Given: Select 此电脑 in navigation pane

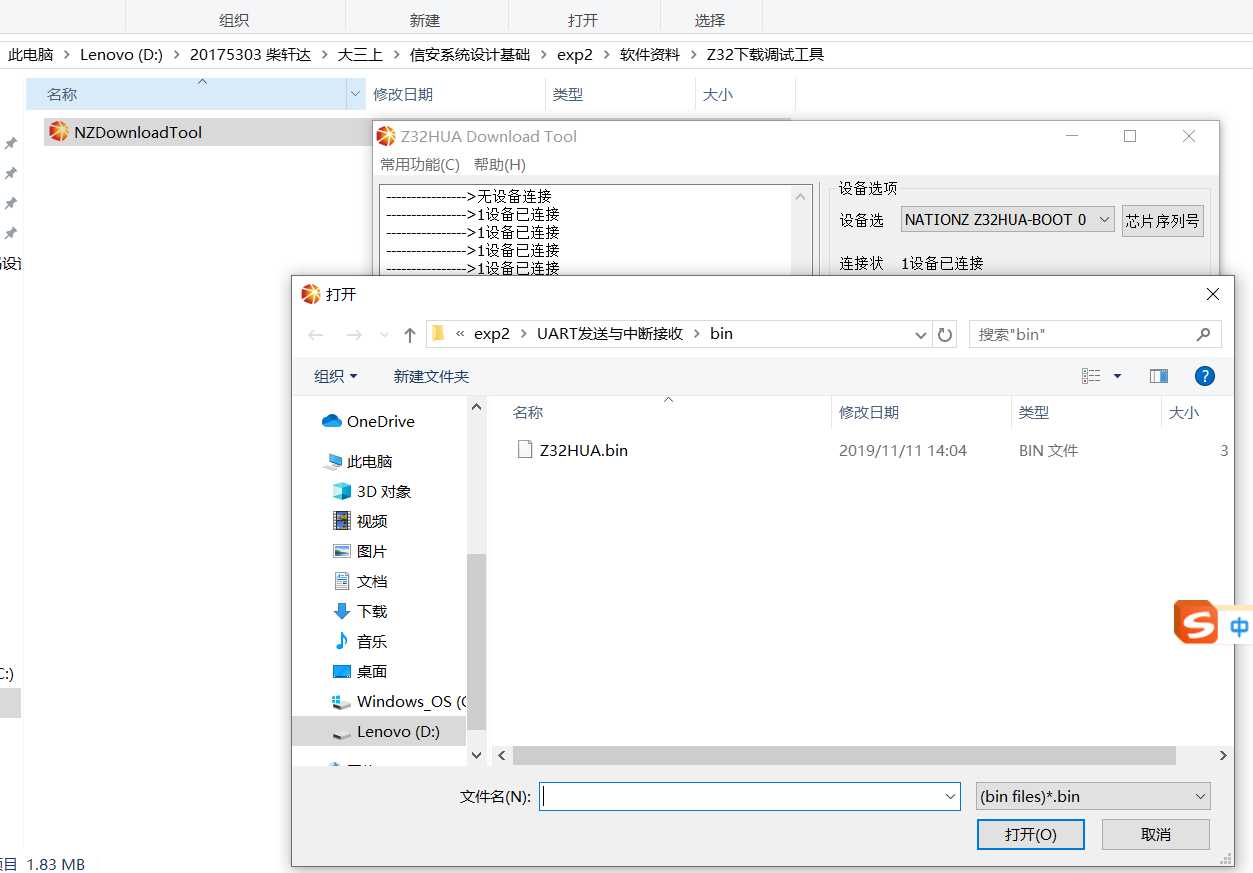Looking at the screenshot, I should pyautogui.click(x=358, y=461).
